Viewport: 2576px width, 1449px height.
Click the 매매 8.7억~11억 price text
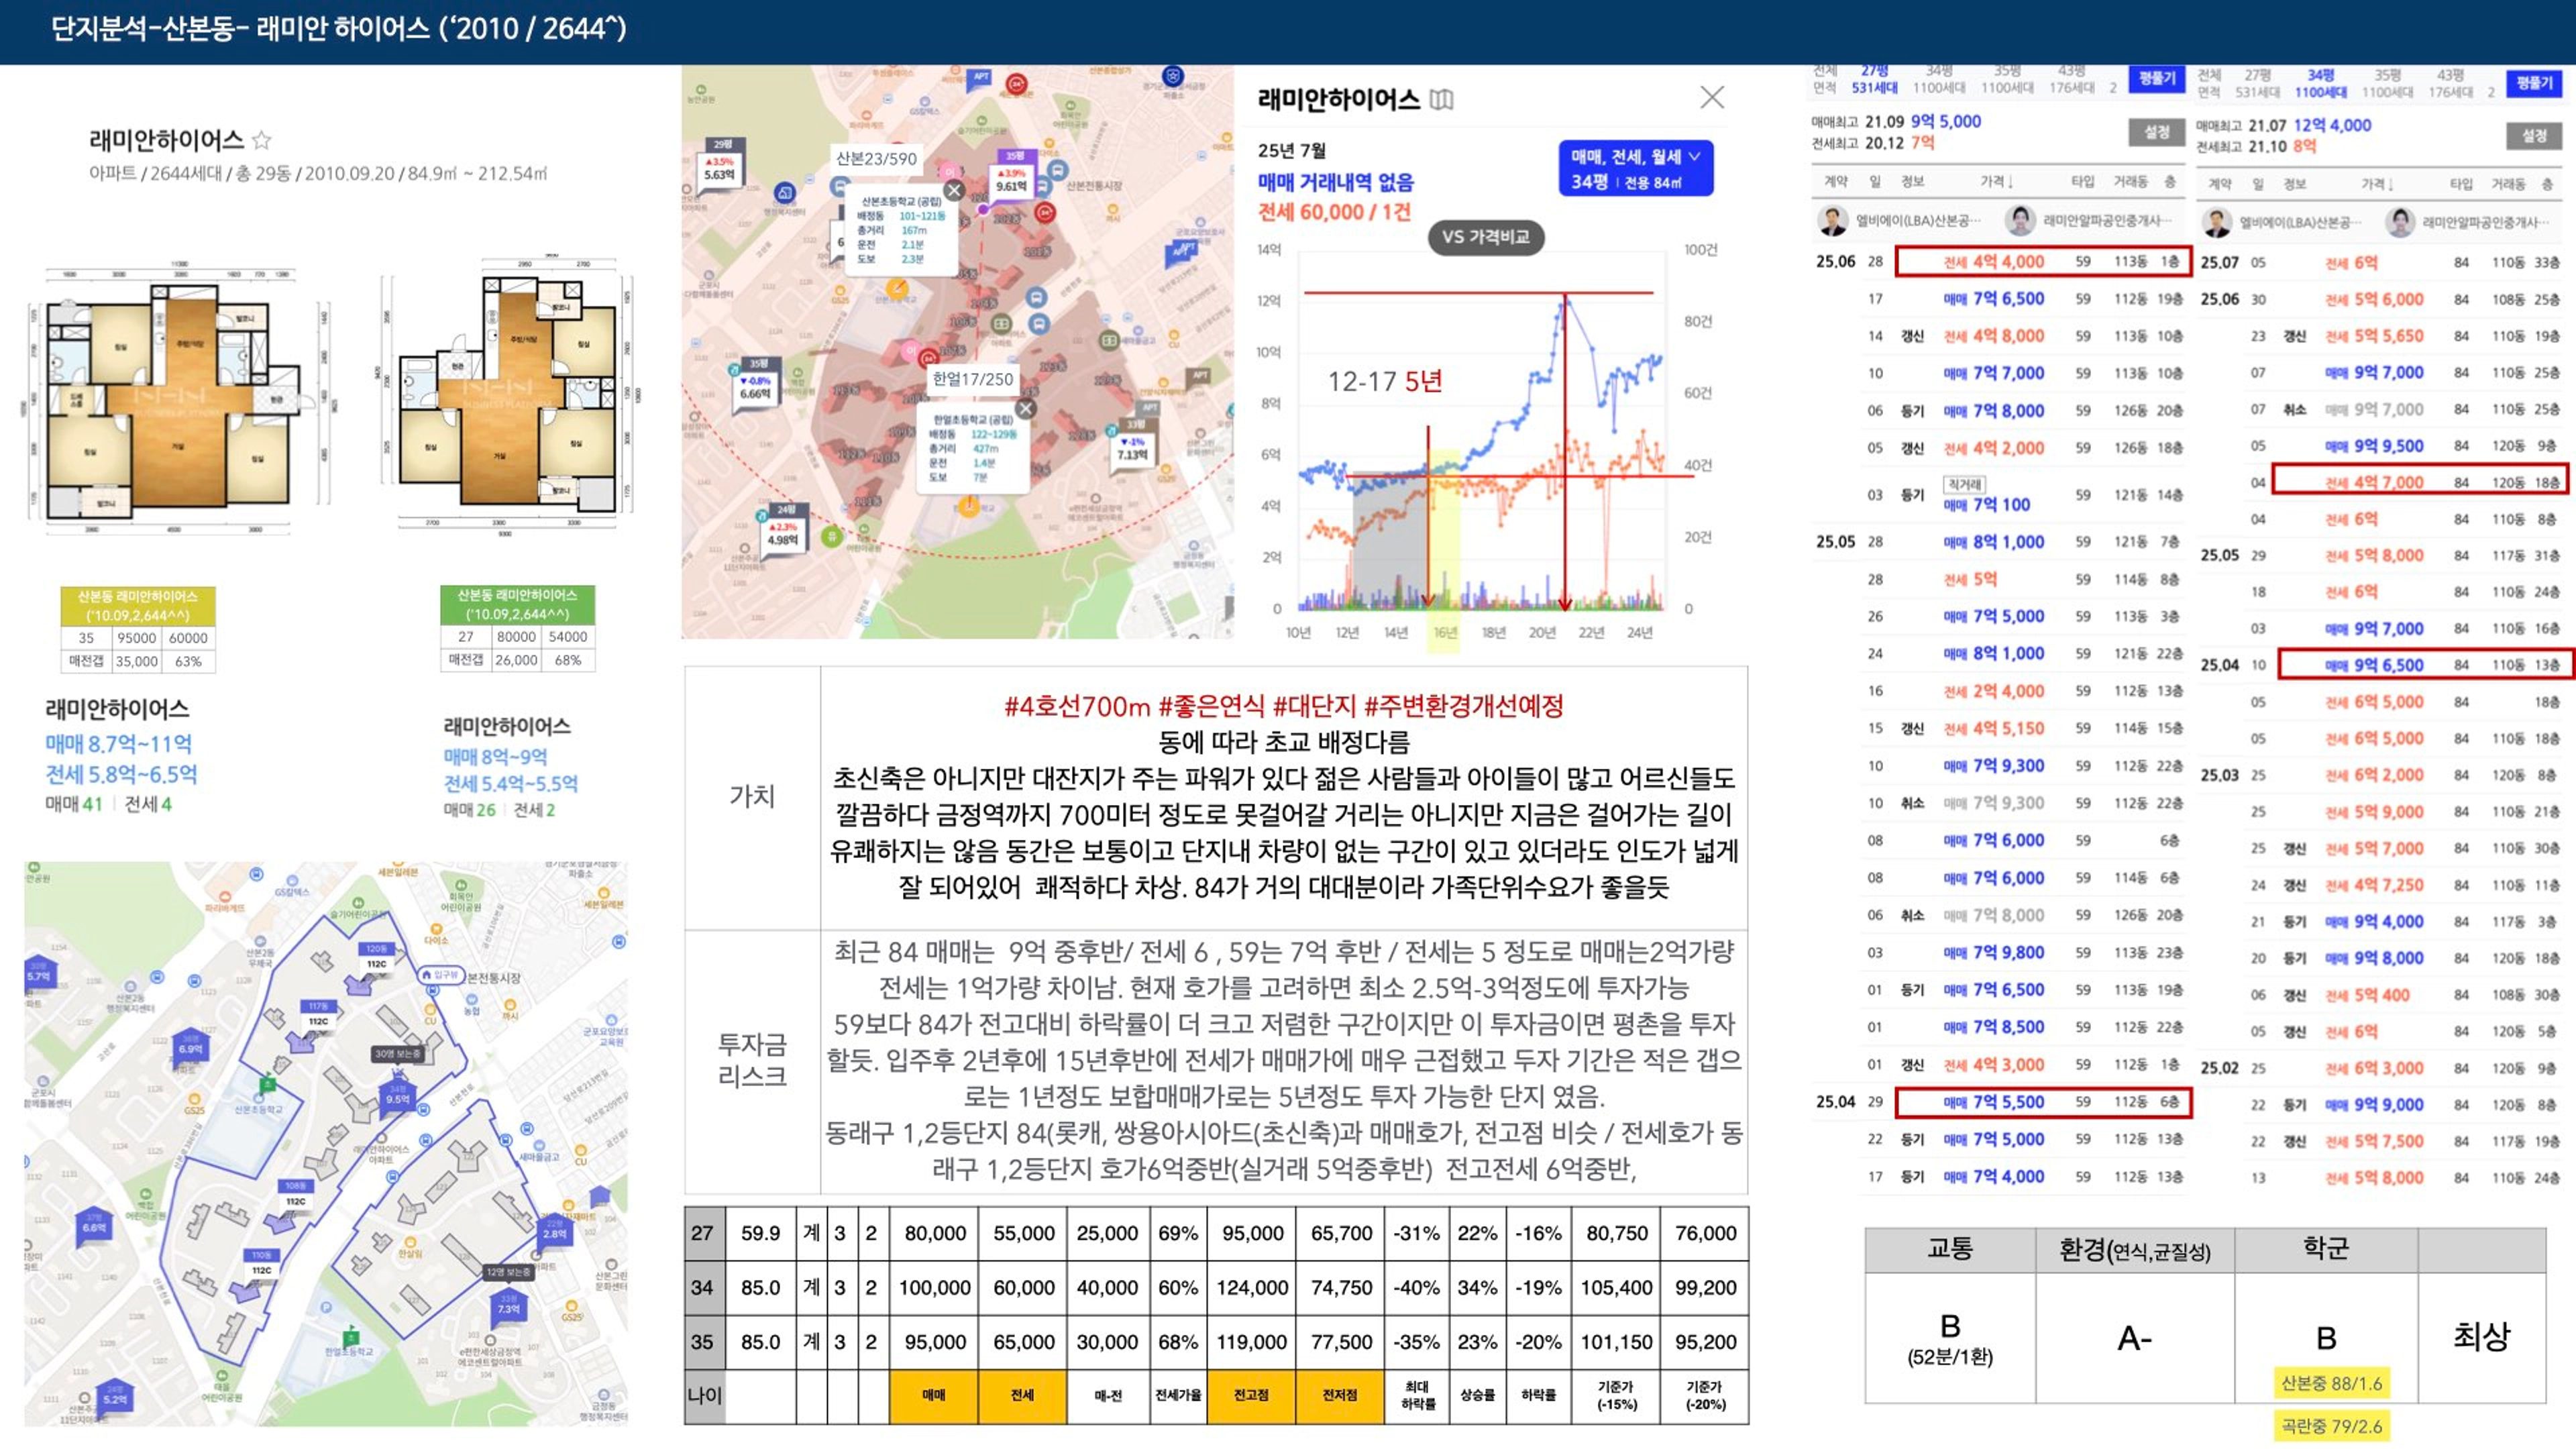118,743
